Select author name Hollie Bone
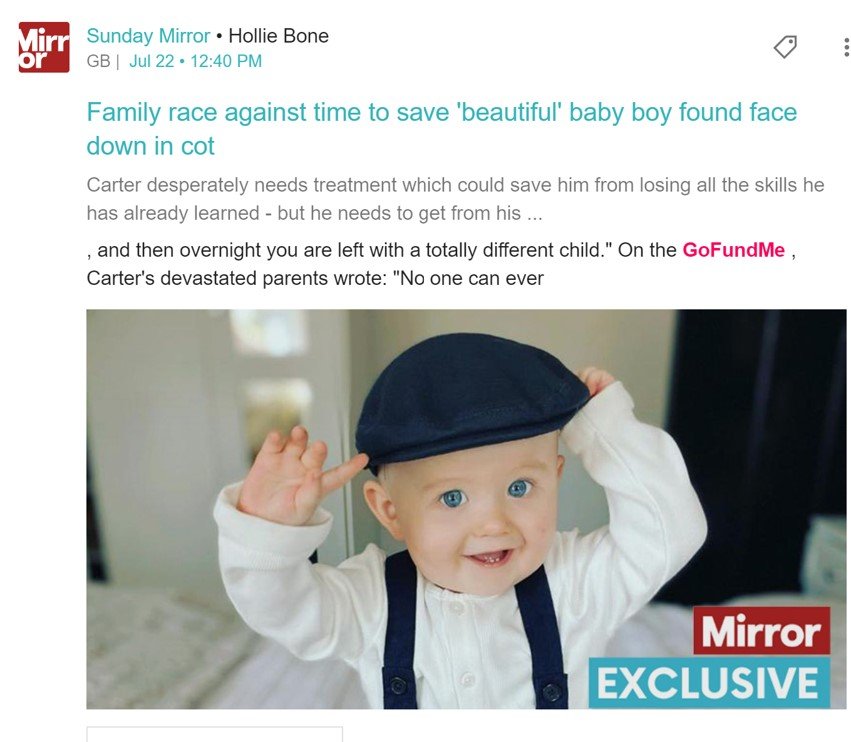 [x=278, y=36]
